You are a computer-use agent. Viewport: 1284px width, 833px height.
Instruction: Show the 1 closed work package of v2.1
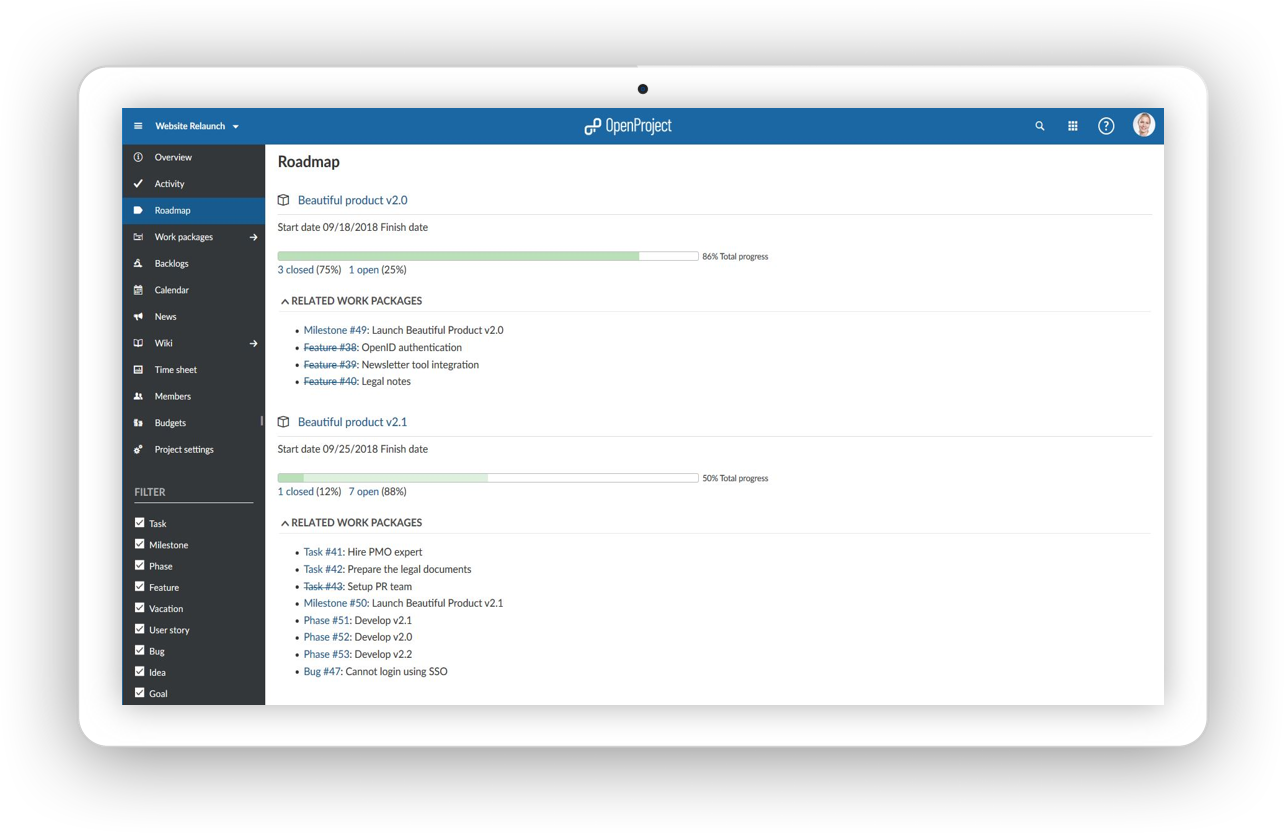295,492
